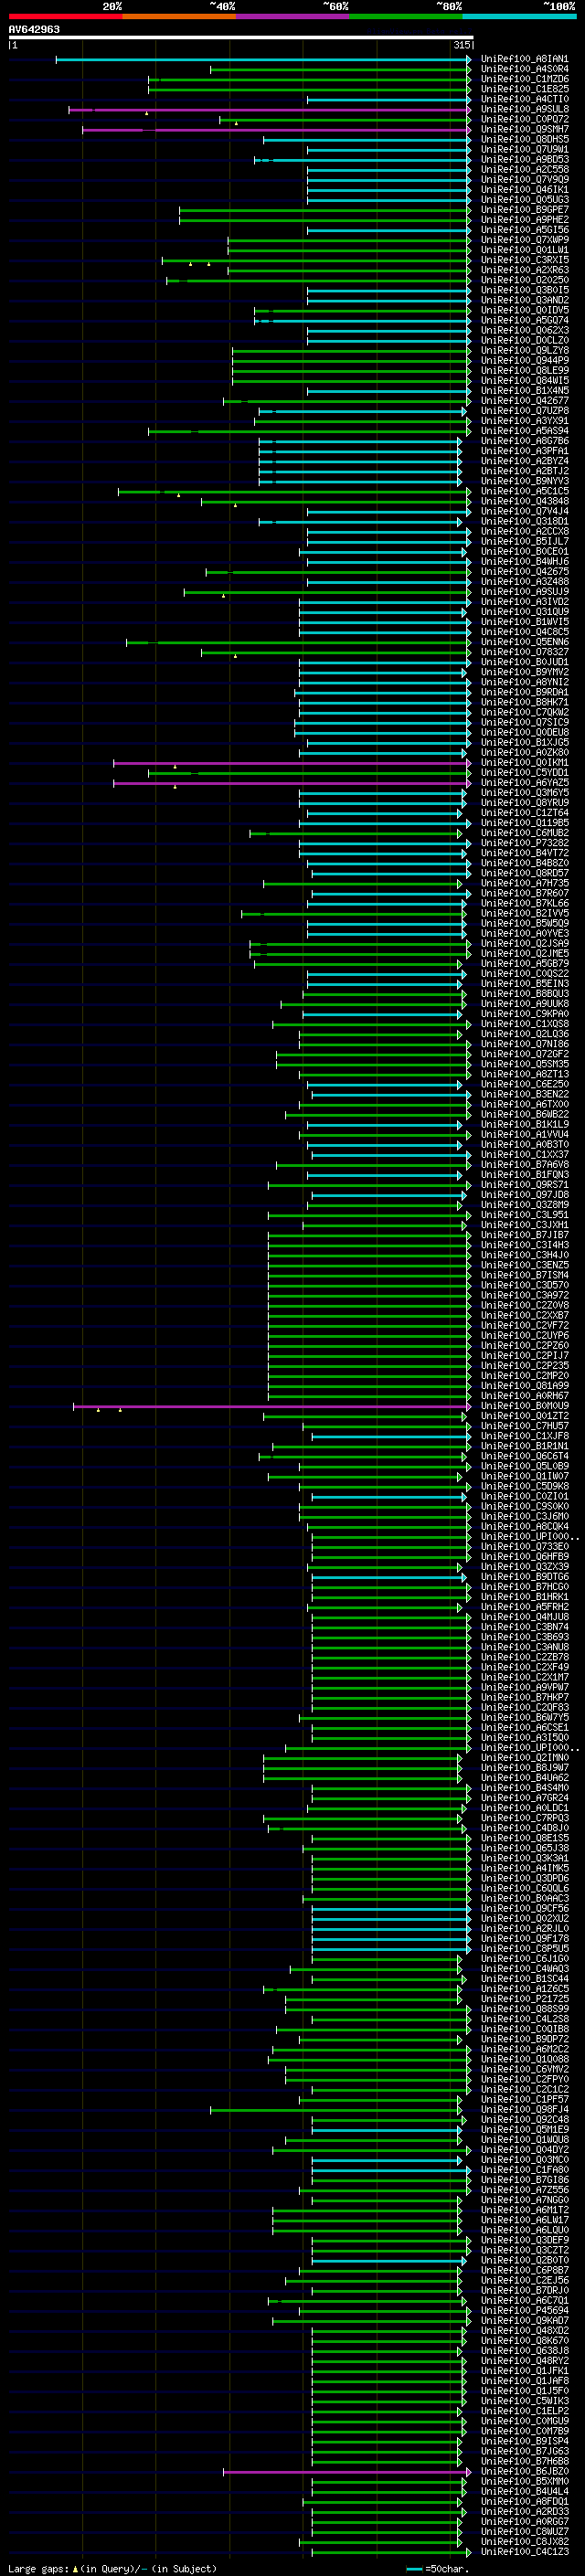The width and height of the screenshot is (585, 2576).
Task: Click the UniRef100_C0PQ72 label
Action: point(525,119)
